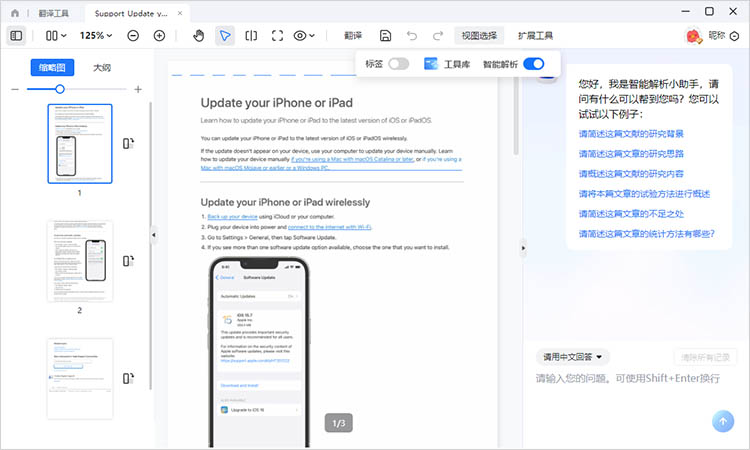
Task: Zoom out with minus circle icon
Action: coord(133,35)
